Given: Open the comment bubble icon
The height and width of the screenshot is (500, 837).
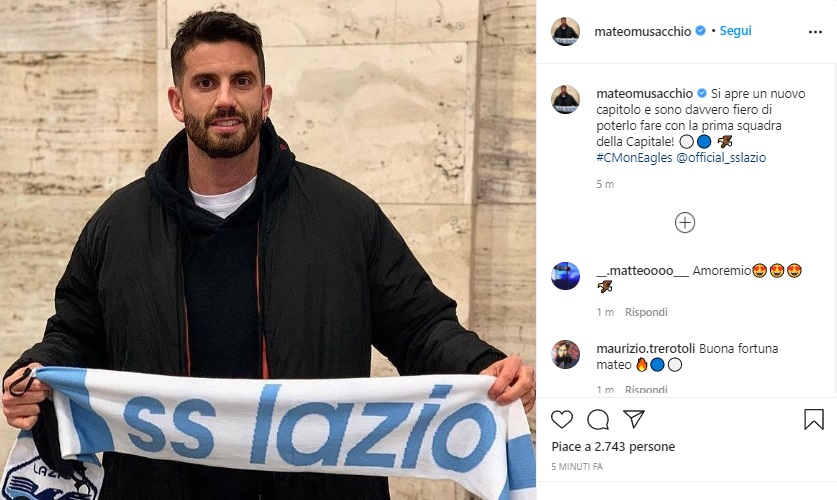Looking at the screenshot, I should (x=598, y=419).
